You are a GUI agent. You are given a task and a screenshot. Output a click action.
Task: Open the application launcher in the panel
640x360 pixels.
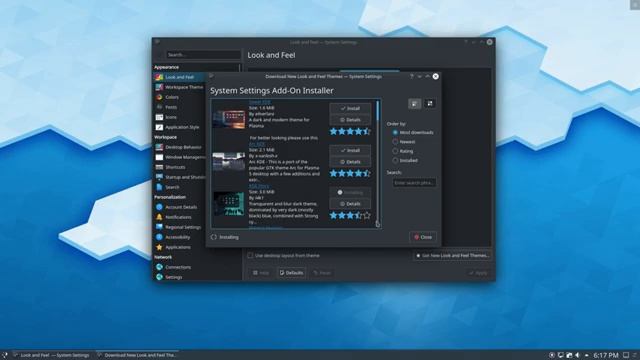tap(4, 355)
